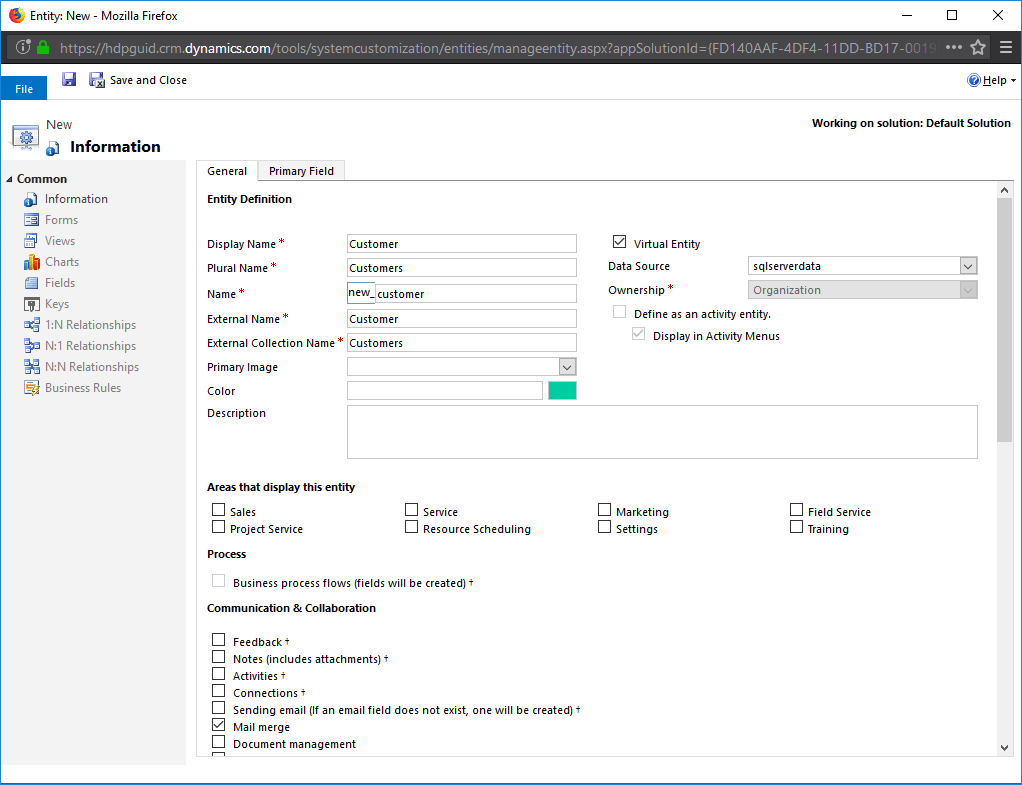
Task: Enable Sales area for this entity
Action: pos(218,509)
